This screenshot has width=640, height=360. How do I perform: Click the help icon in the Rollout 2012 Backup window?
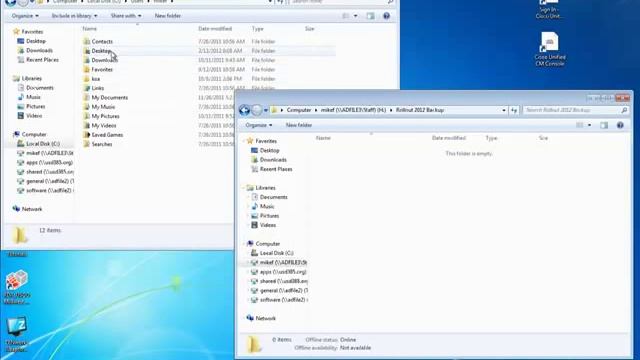(620, 125)
